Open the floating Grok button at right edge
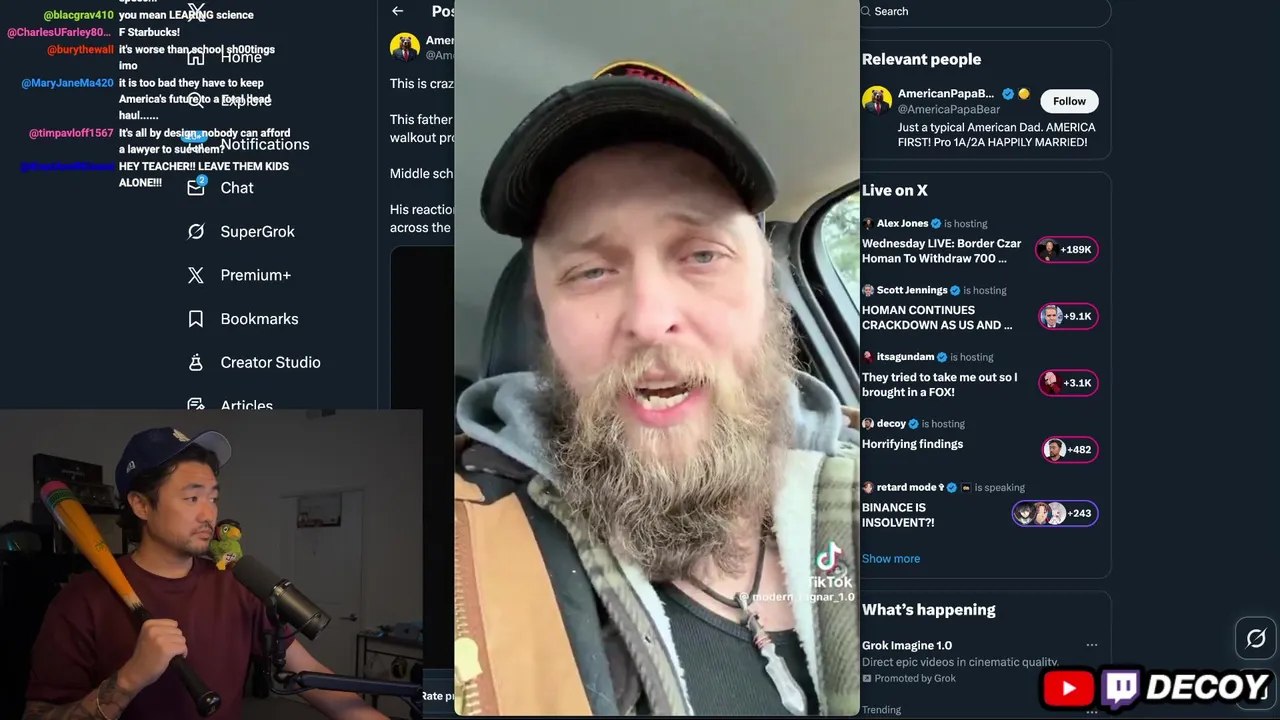 click(x=1256, y=638)
